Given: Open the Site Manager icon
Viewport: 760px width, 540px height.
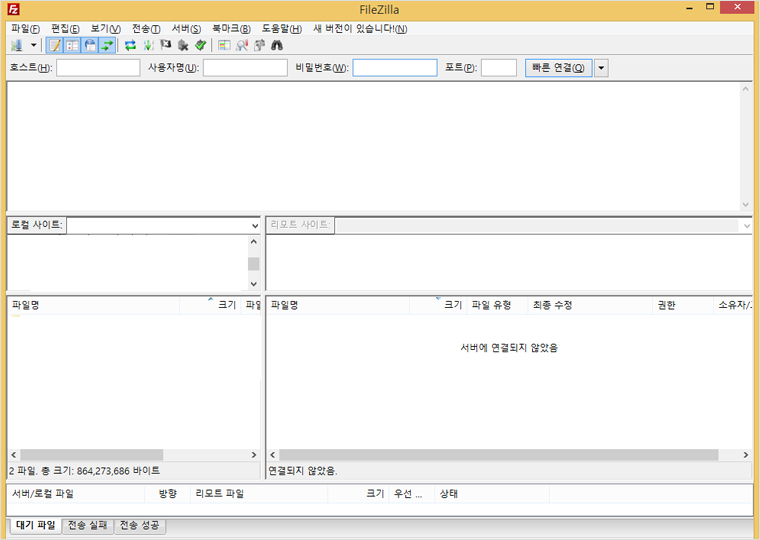Looking at the screenshot, I should click(x=17, y=45).
